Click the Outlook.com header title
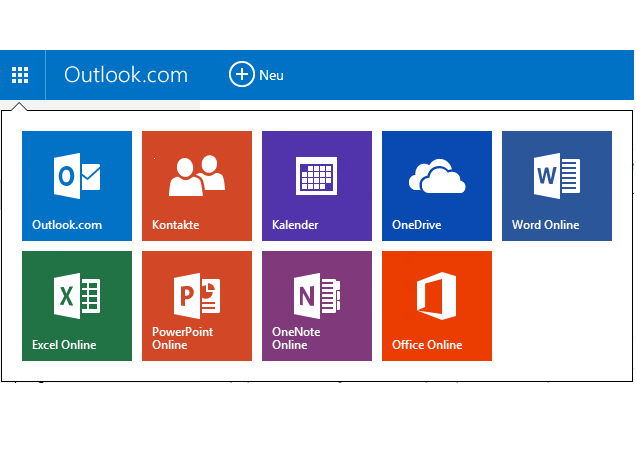 tap(126, 75)
